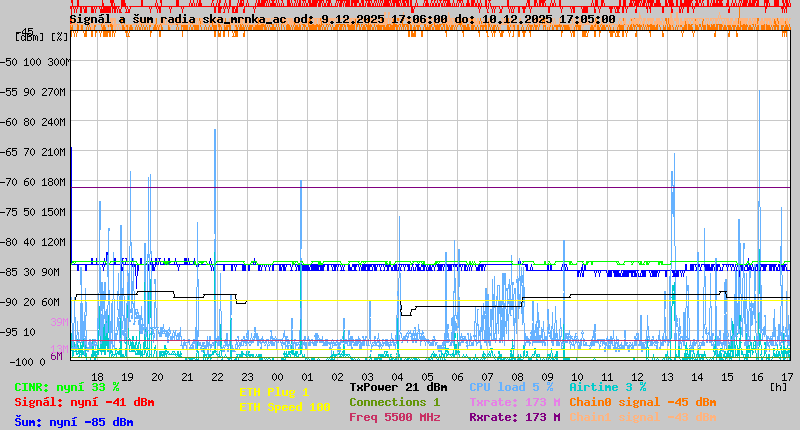The width and height of the screenshot is (800, 430).
Task: Click the '60M' y-axis label
Action: click(50, 302)
